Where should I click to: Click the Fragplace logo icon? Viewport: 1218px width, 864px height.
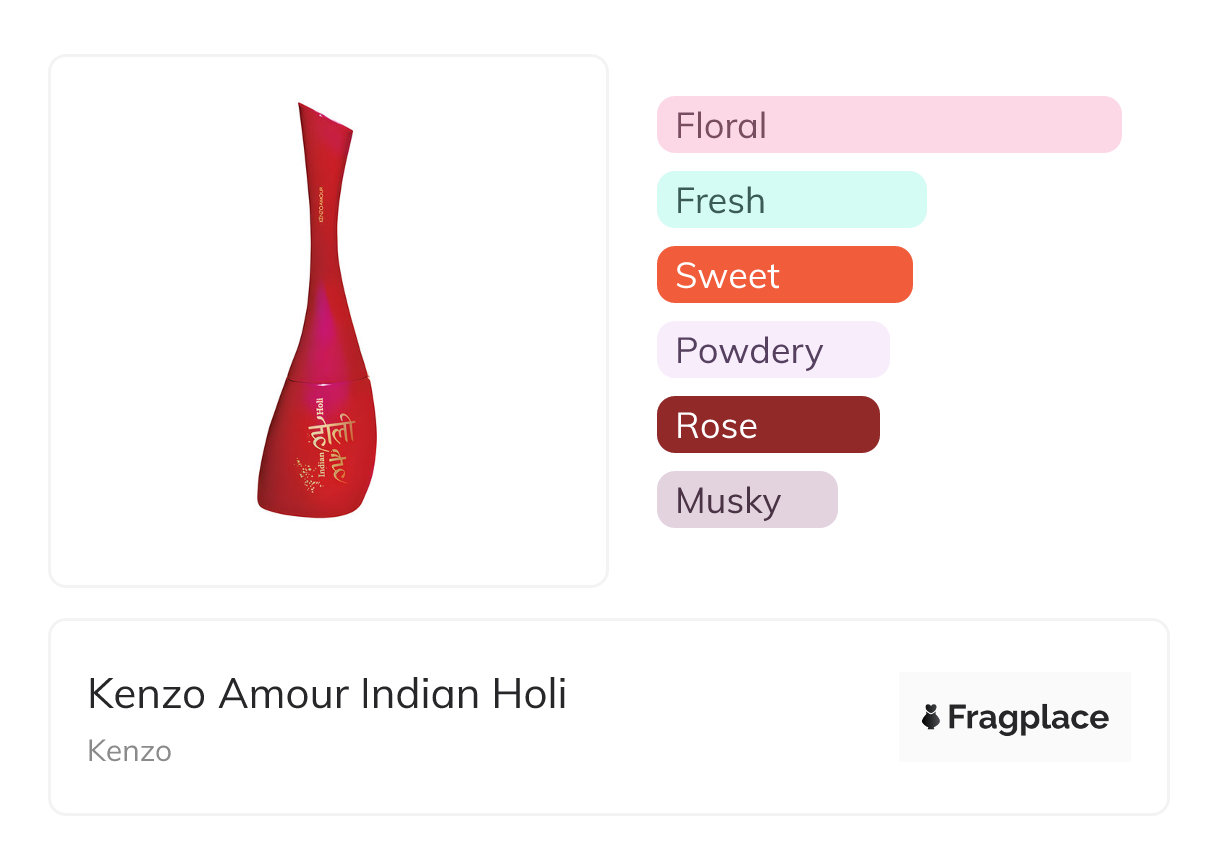coord(931,717)
